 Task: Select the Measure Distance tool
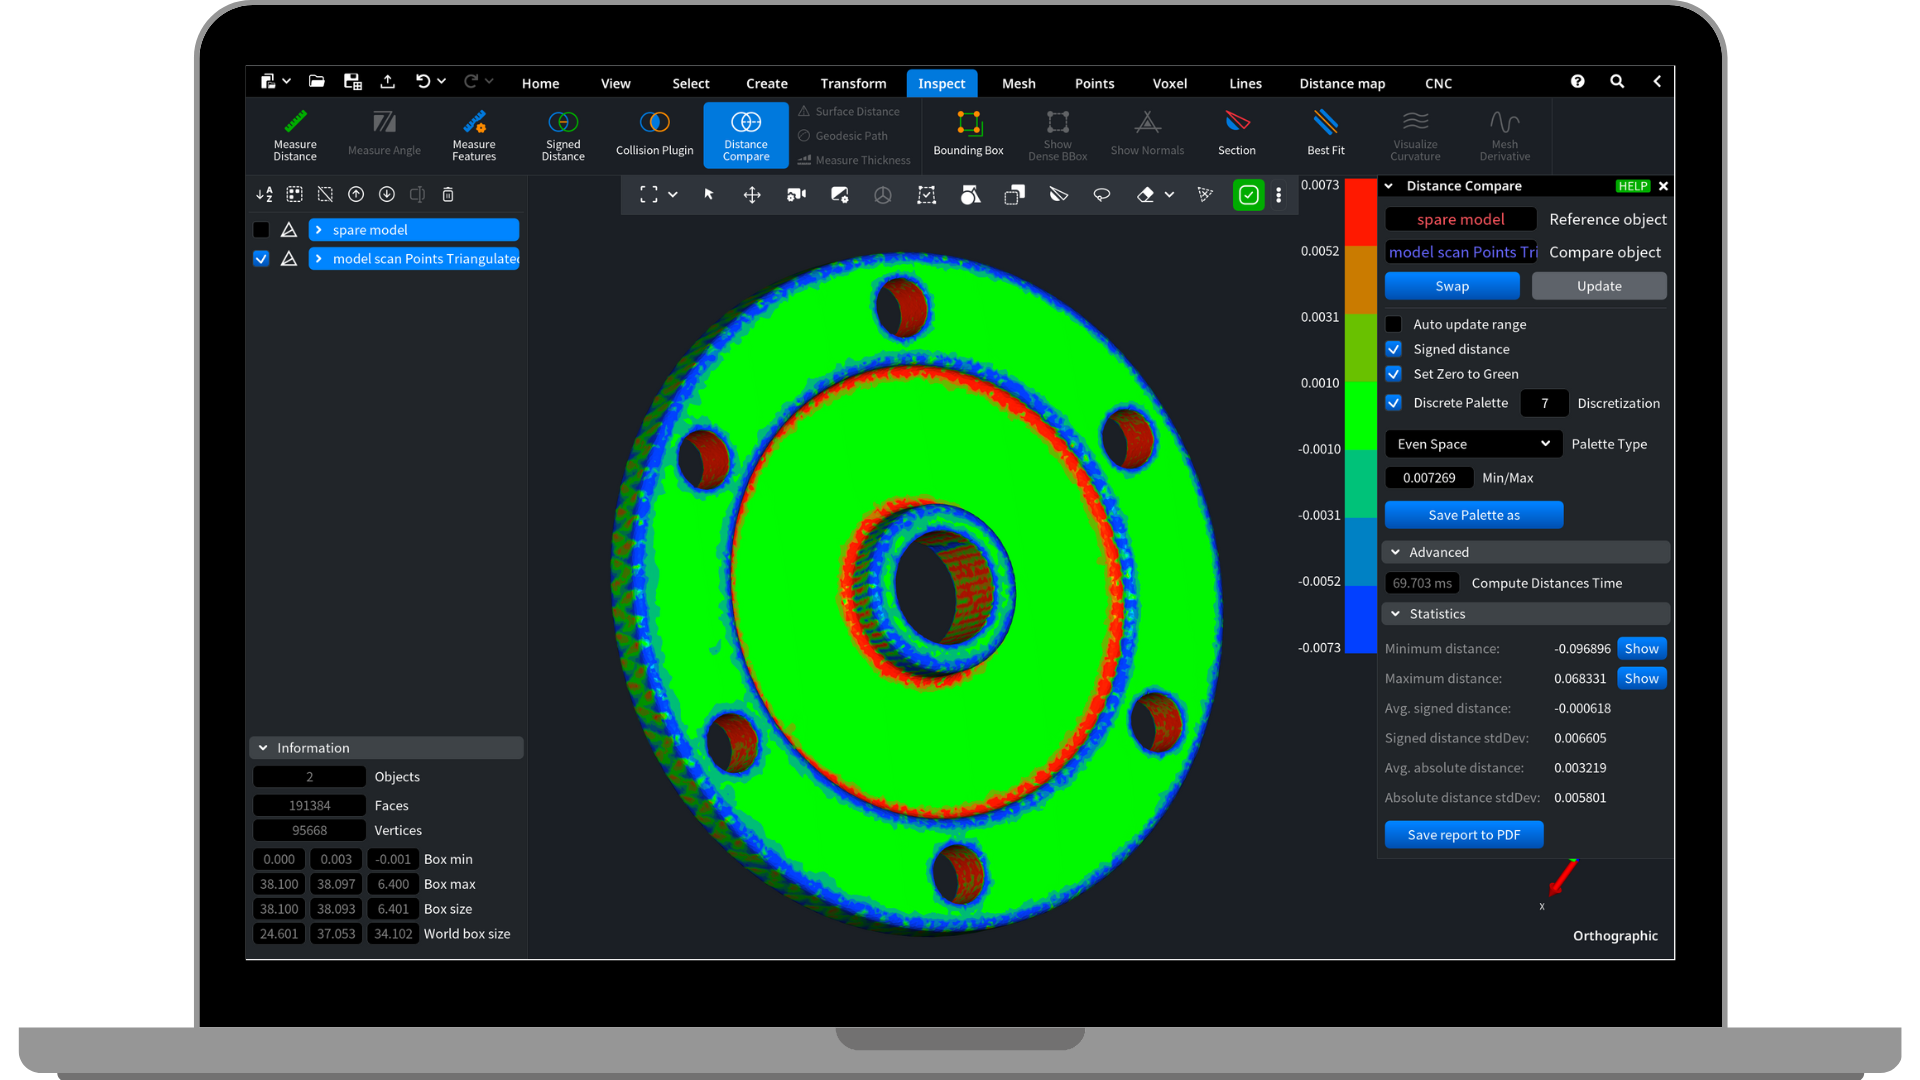(295, 134)
